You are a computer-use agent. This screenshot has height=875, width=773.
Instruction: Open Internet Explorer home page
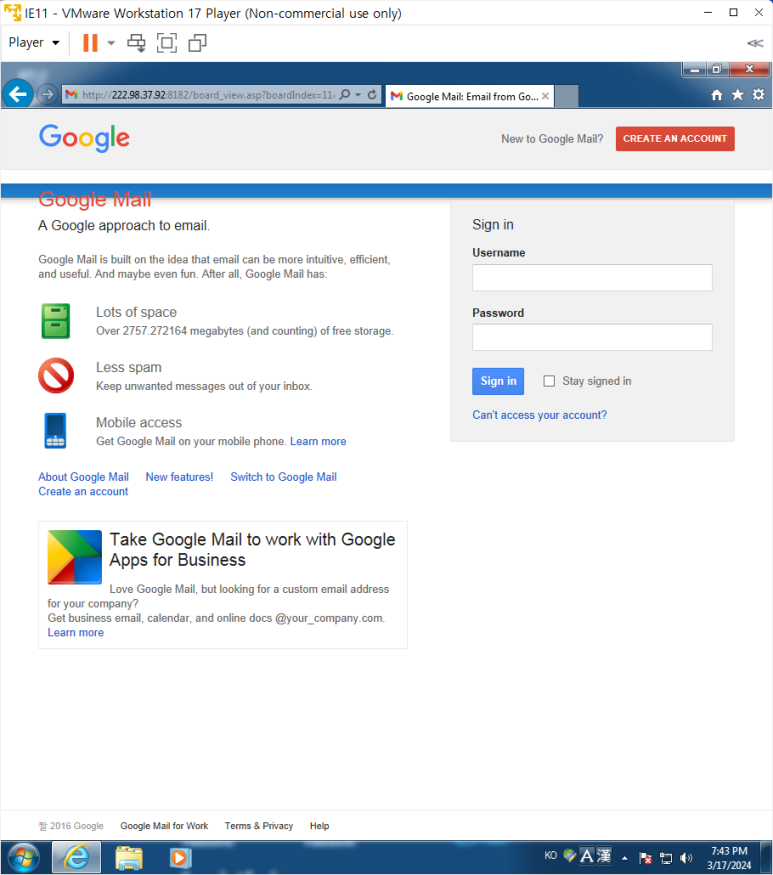pyautogui.click(x=717, y=95)
